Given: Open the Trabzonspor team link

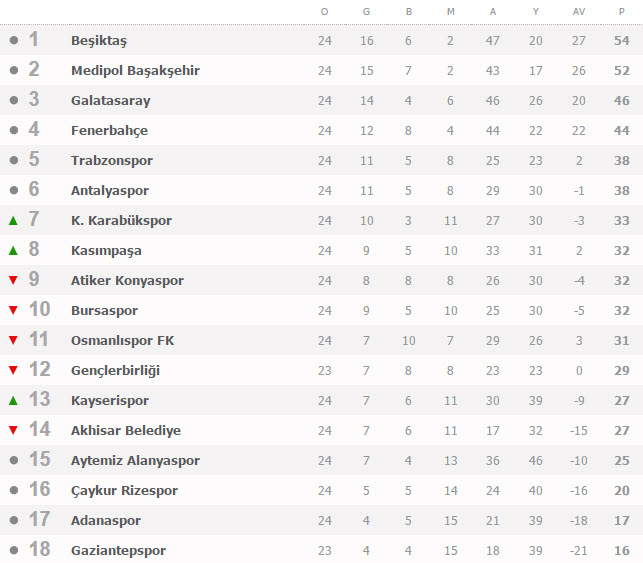Looking at the screenshot, I should [x=112, y=160].
